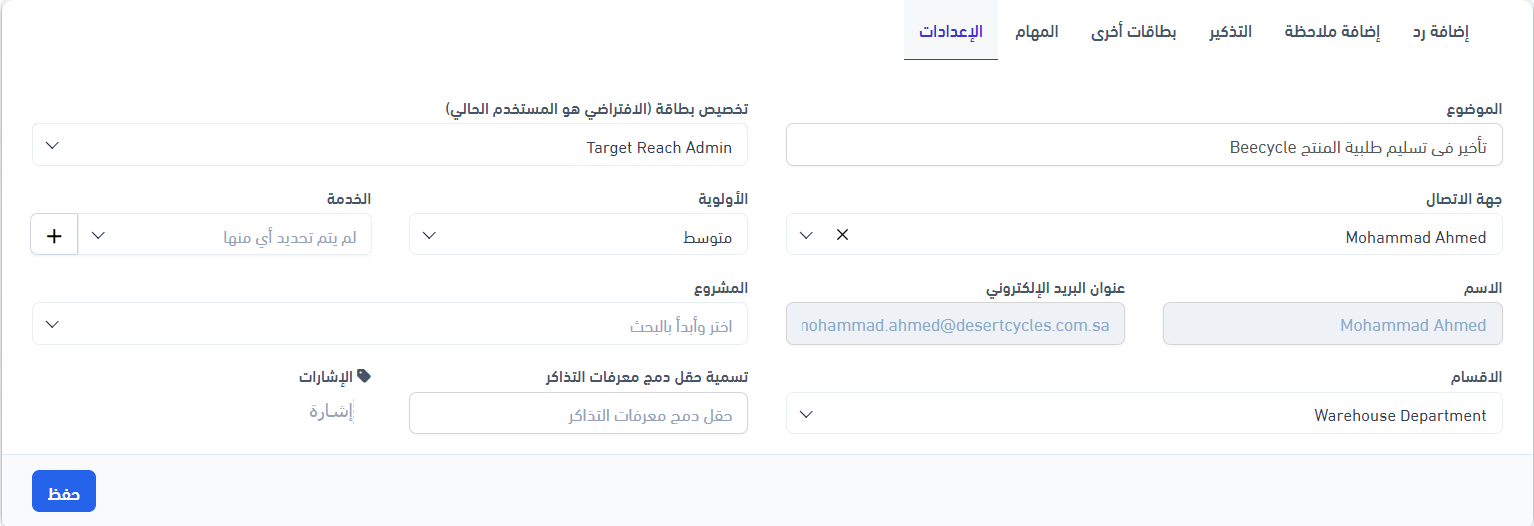Click the tag icon next to الإشارات
The width and height of the screenshot is (1534, 526).
tap(364, 376)
